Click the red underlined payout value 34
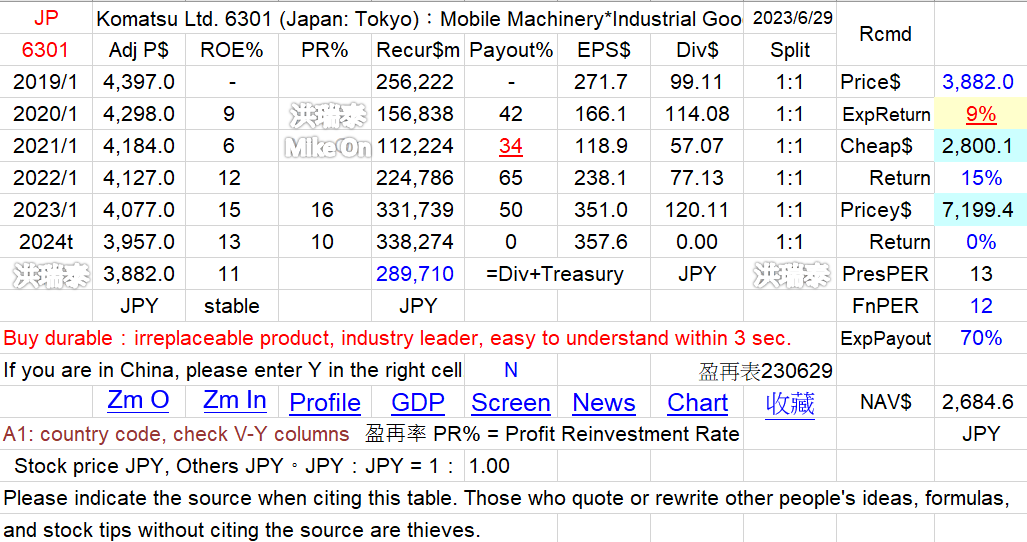The height and width of the screenshot is (542, 1027). click(x=511, y=146)
